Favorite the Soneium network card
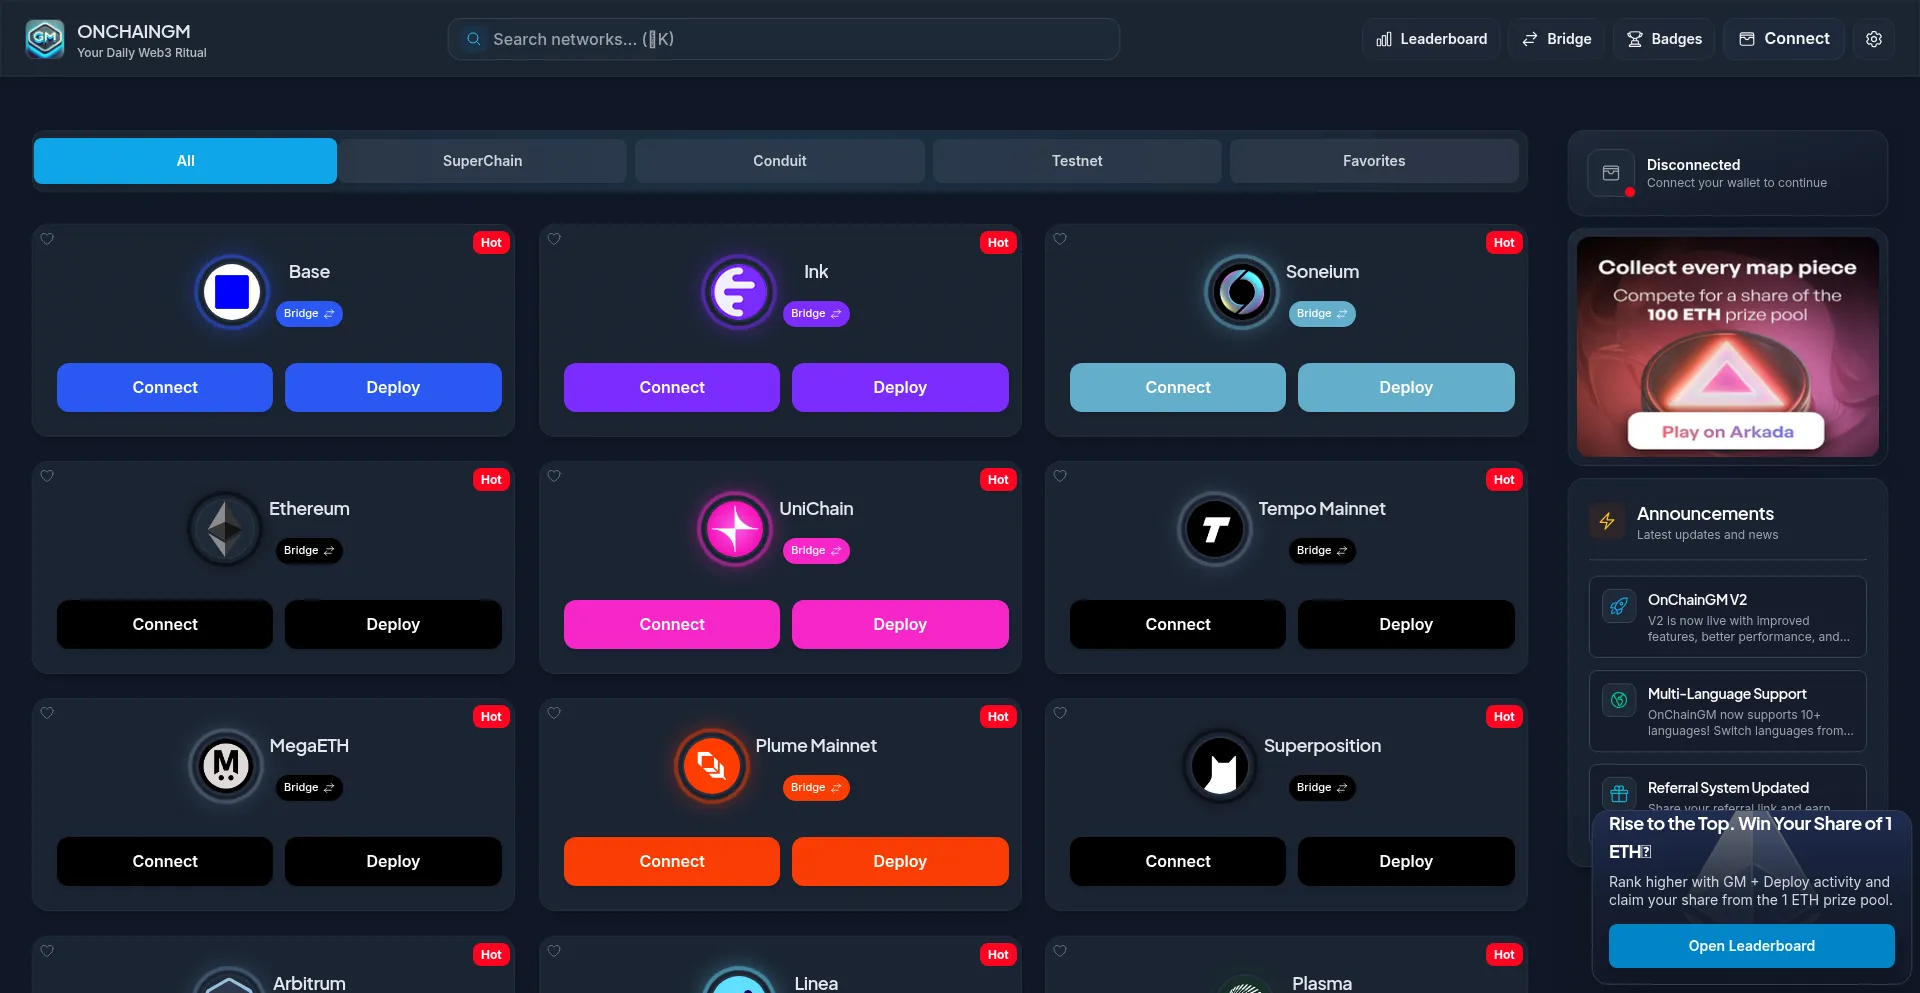Screen dimensions: 1920x993 (x=1060, y=239)
